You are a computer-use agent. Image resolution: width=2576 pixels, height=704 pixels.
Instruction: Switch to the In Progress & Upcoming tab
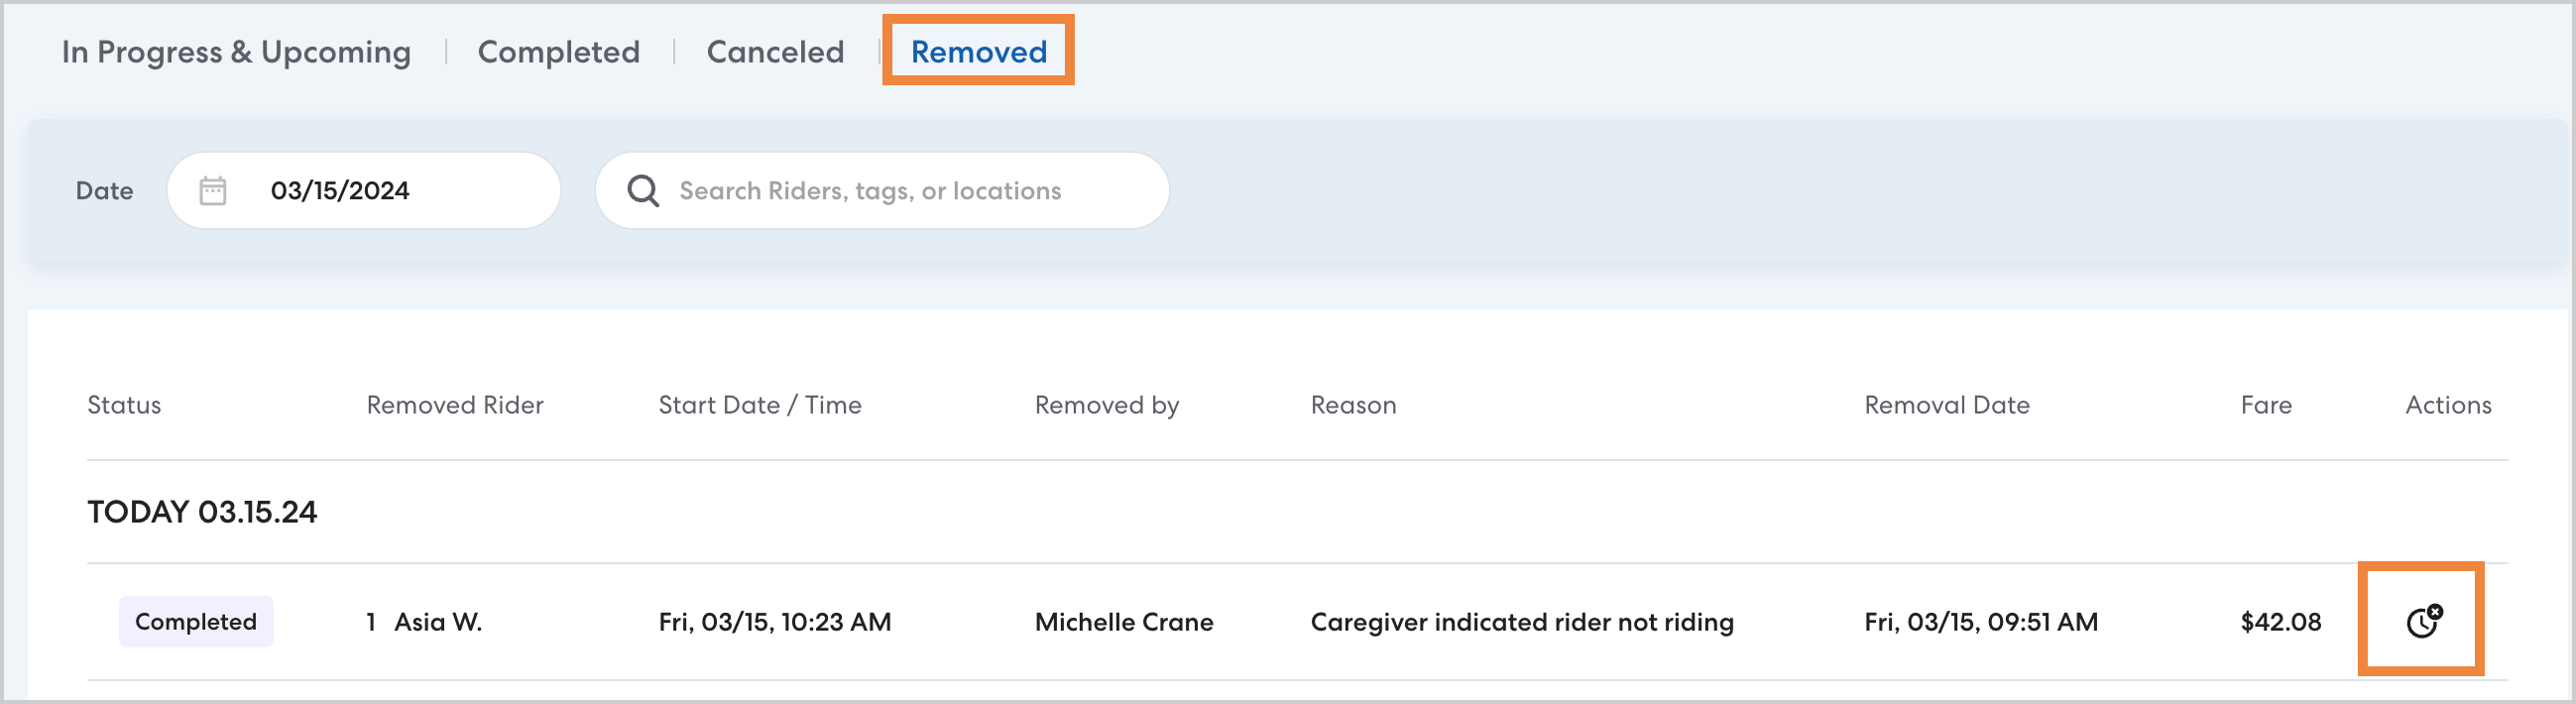[236, 52]
